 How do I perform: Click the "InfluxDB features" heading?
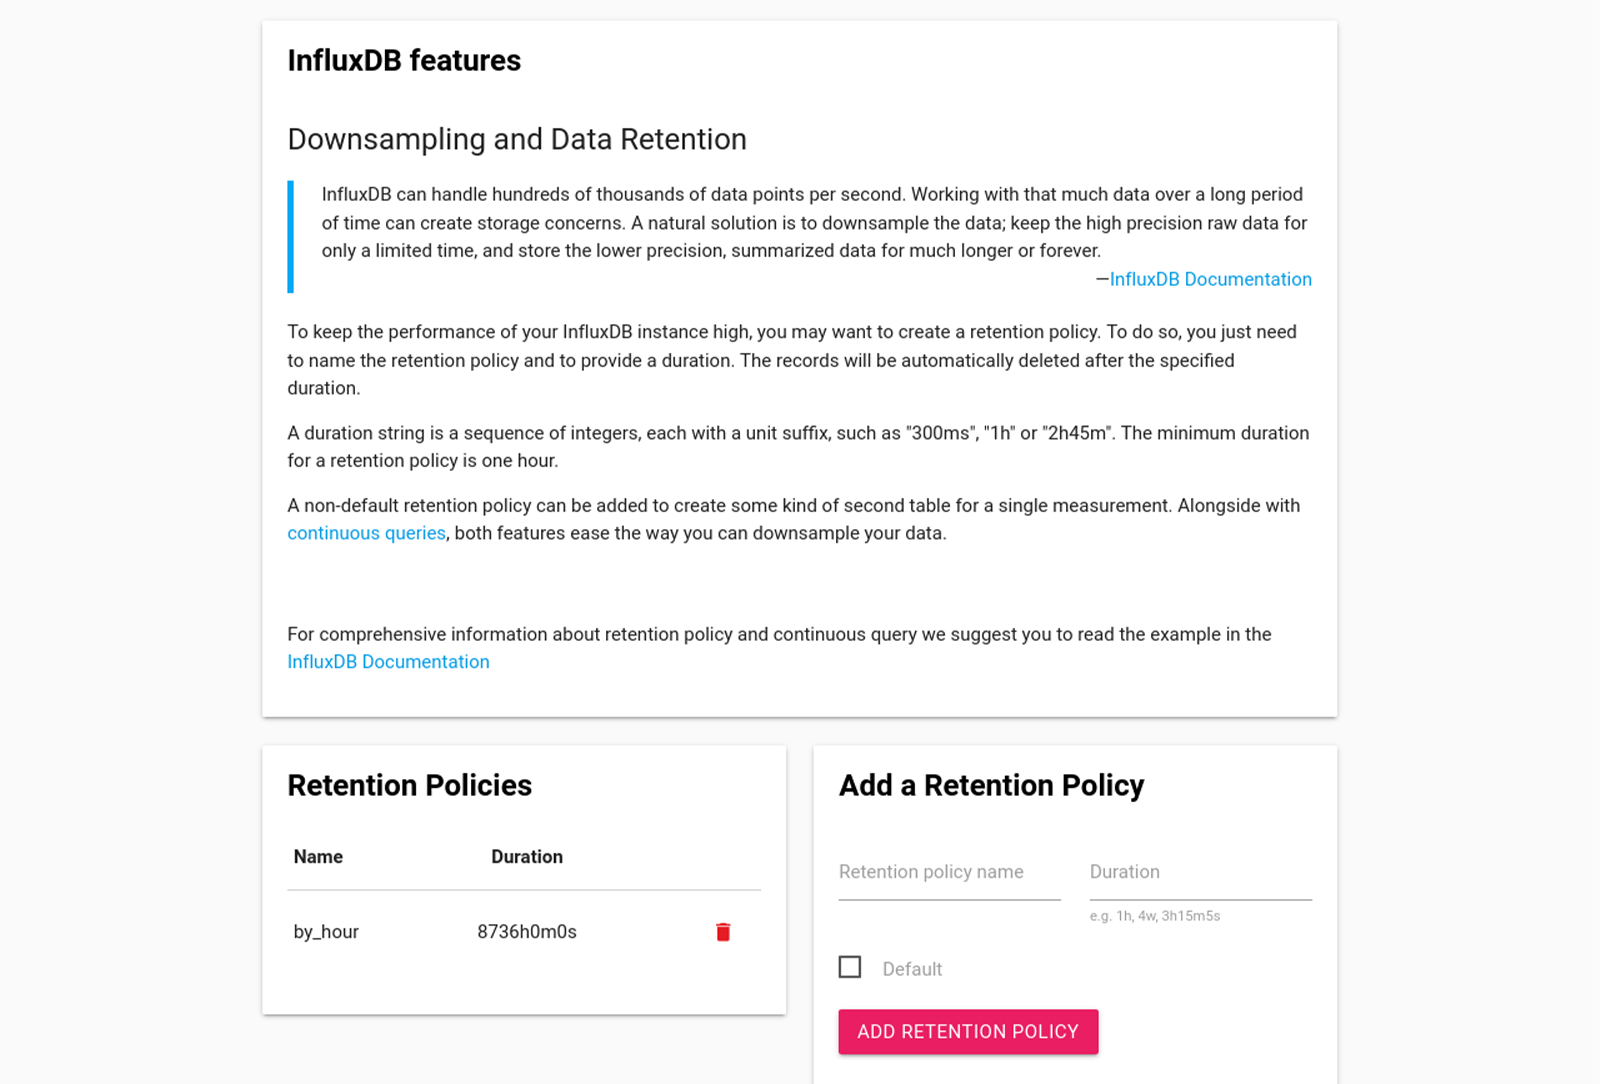pos(404,61)
